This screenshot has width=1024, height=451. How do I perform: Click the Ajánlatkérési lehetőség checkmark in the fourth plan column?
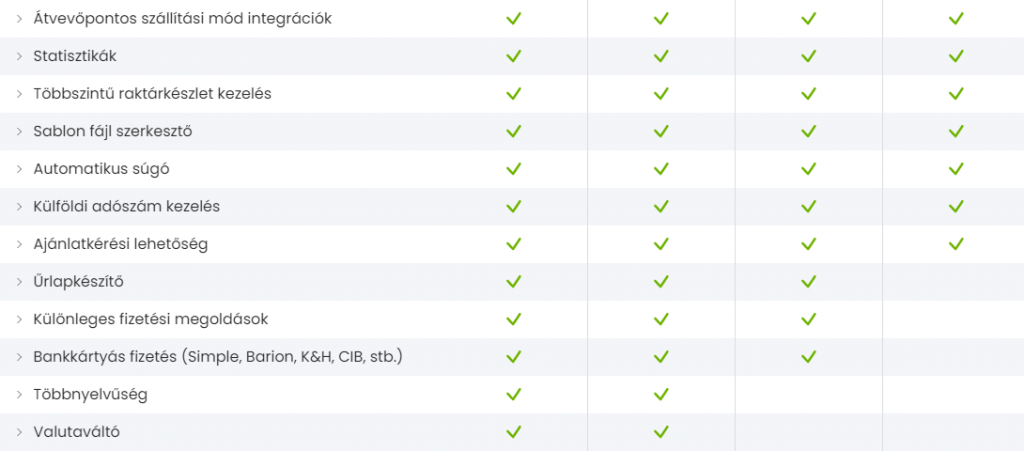(x=956, y=244)
